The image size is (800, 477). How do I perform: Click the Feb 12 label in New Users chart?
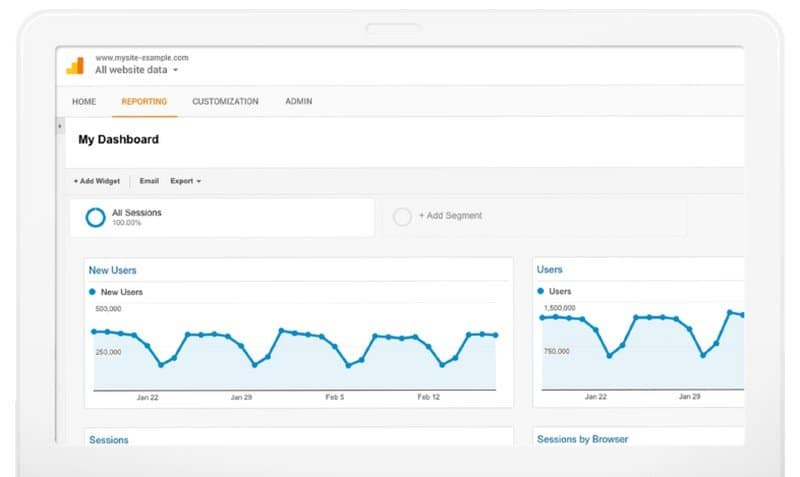(x=429, y=397)
